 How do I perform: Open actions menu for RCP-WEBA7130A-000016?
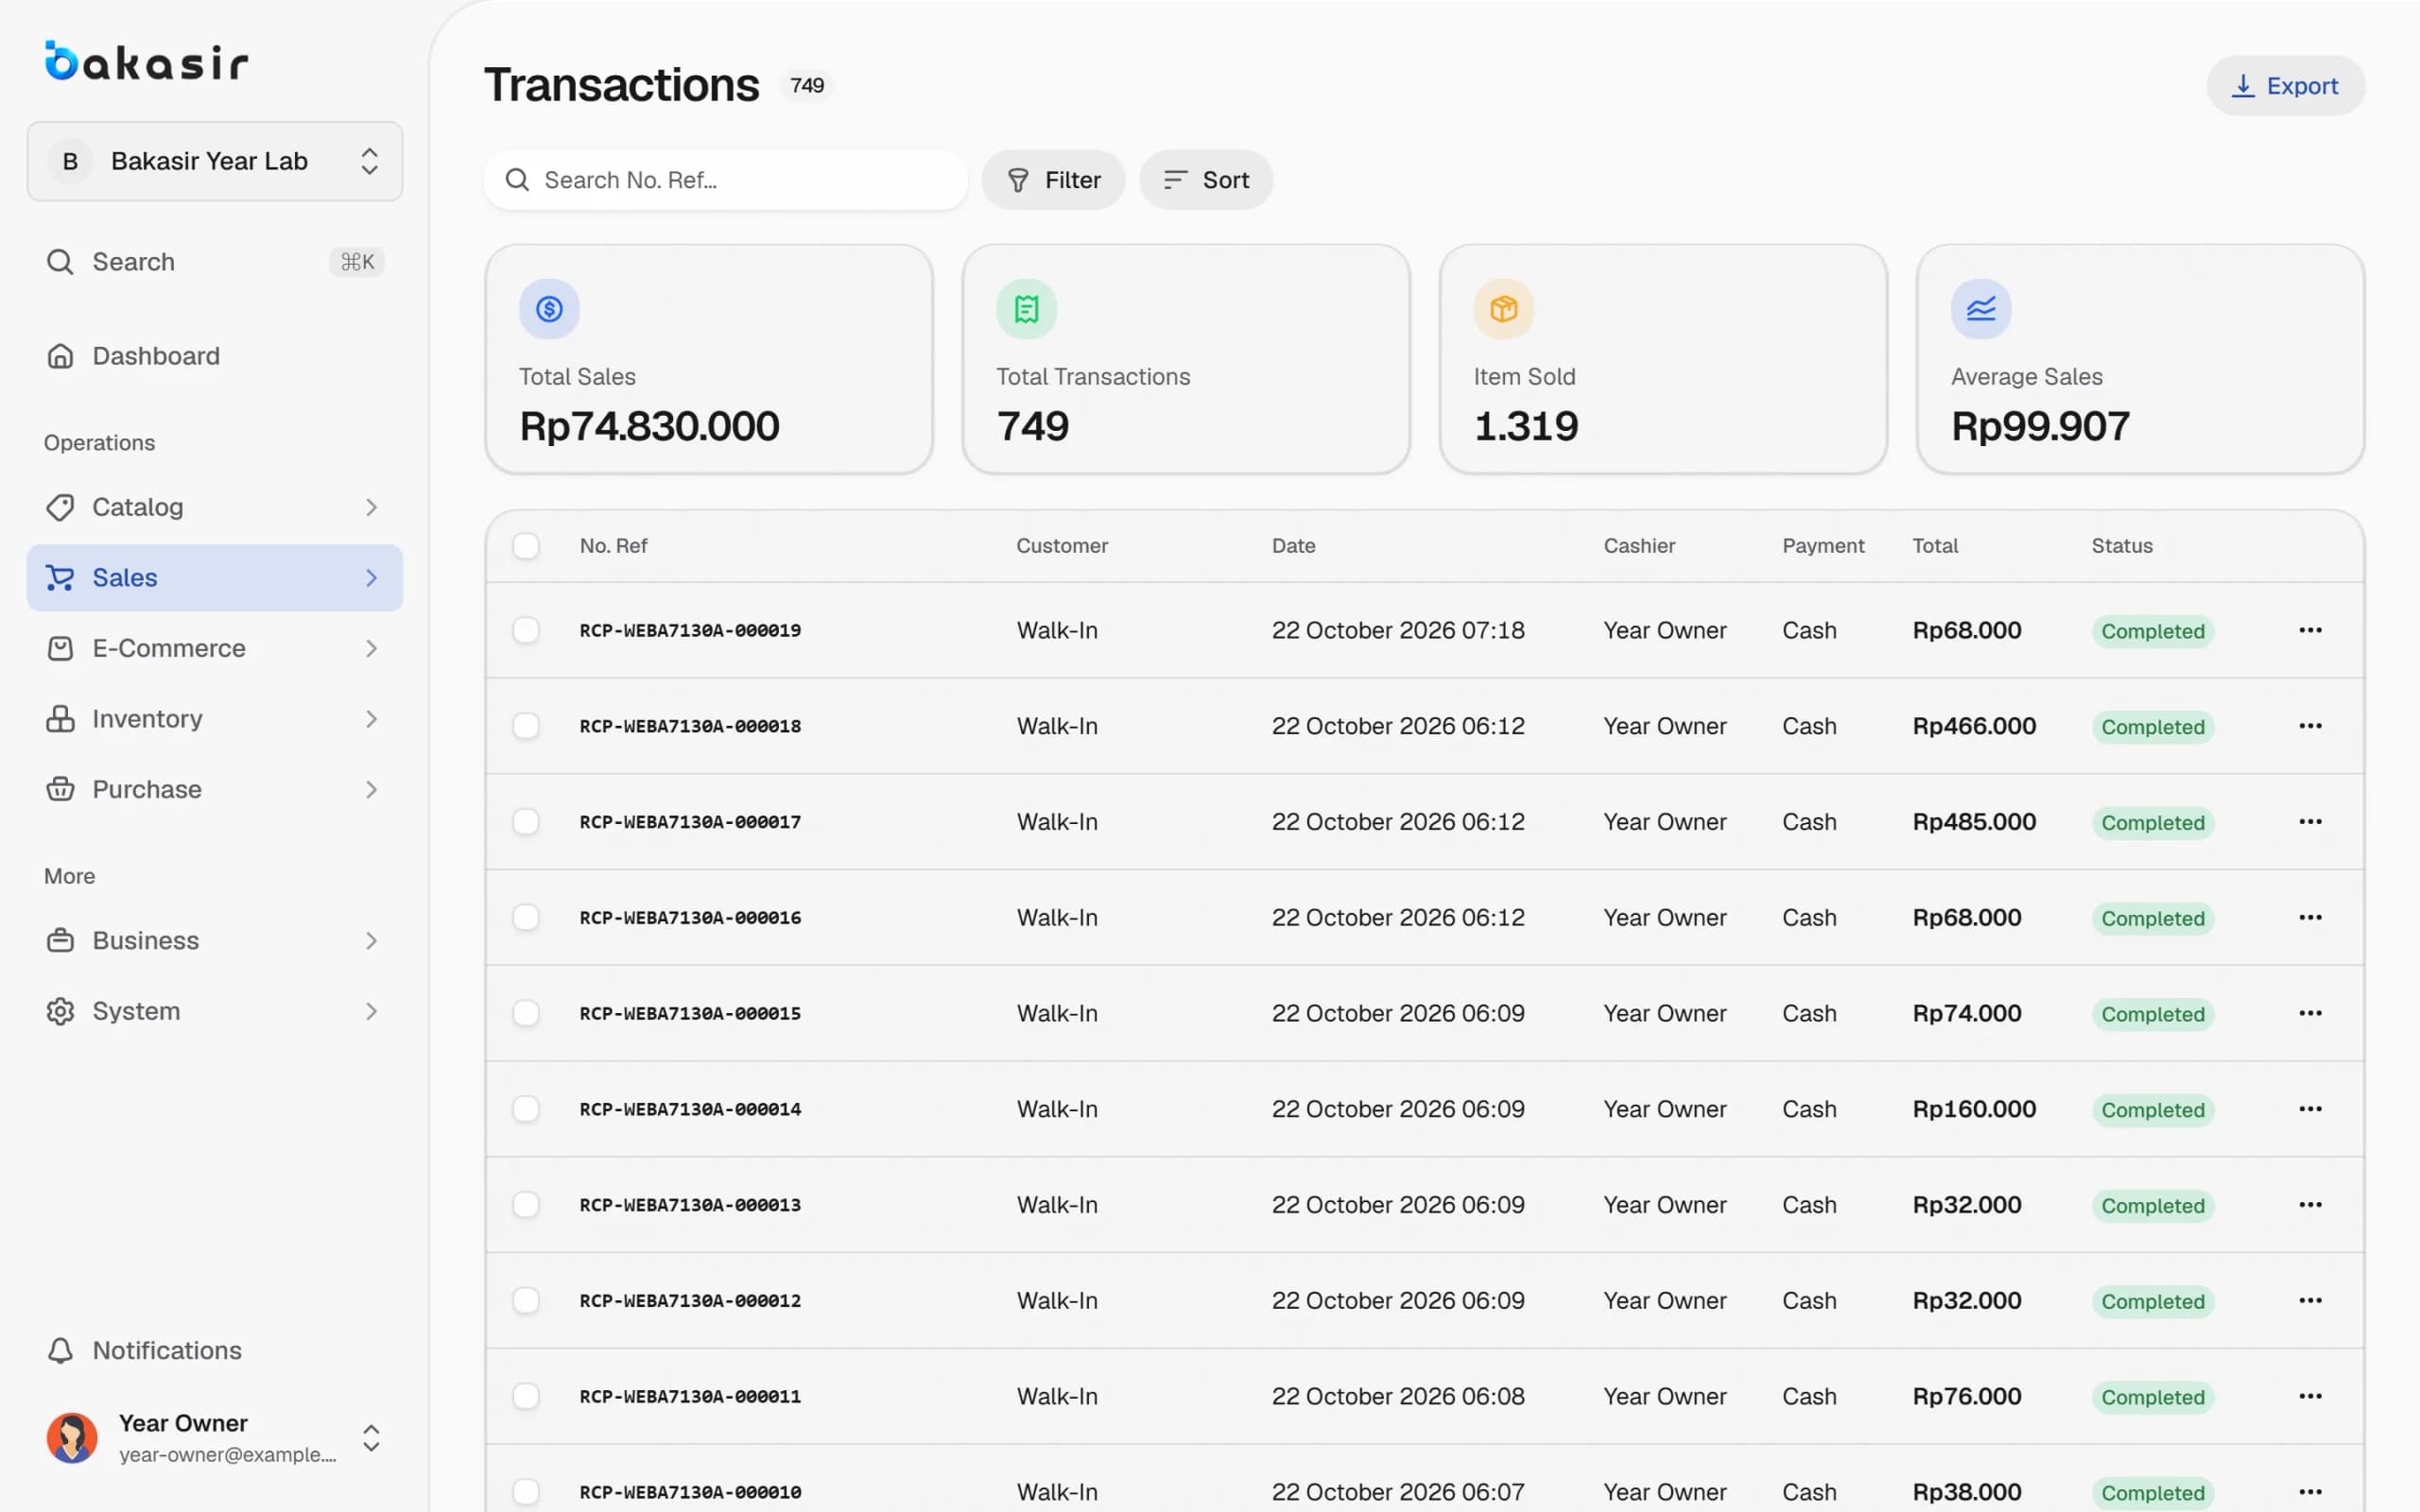pyautogui.click(x=2310, y=917)
